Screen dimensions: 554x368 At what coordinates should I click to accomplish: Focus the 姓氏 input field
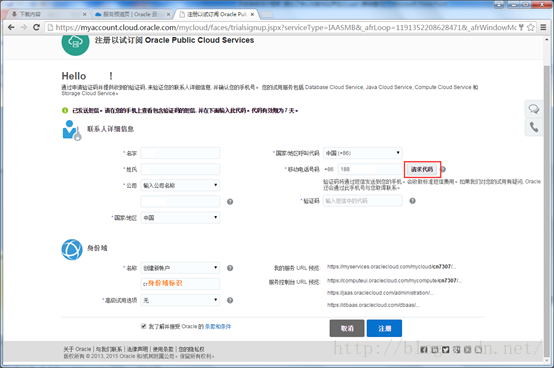coord(180,169)
